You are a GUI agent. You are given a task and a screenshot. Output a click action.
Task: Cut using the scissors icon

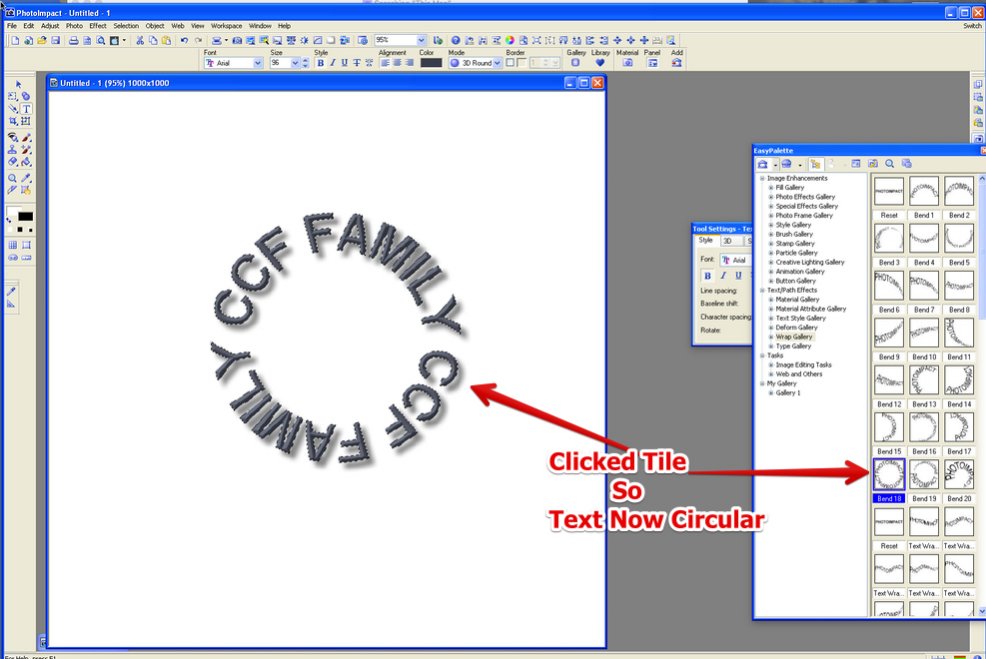coord(140,40)
